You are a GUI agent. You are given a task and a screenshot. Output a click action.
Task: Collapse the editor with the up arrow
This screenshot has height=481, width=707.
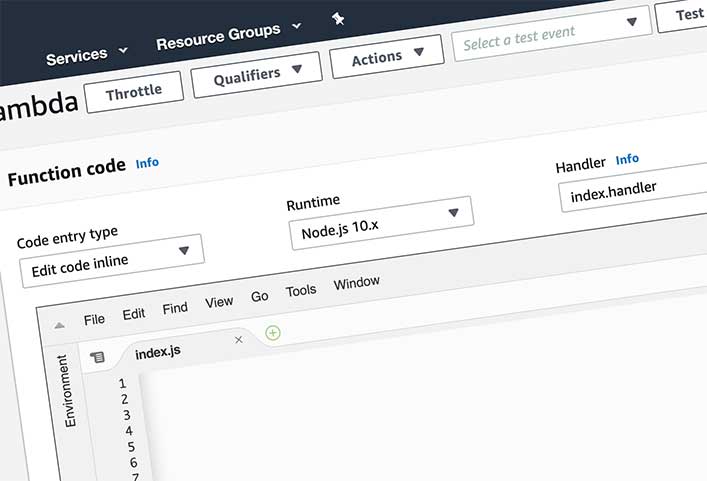(x=59, y=325)
